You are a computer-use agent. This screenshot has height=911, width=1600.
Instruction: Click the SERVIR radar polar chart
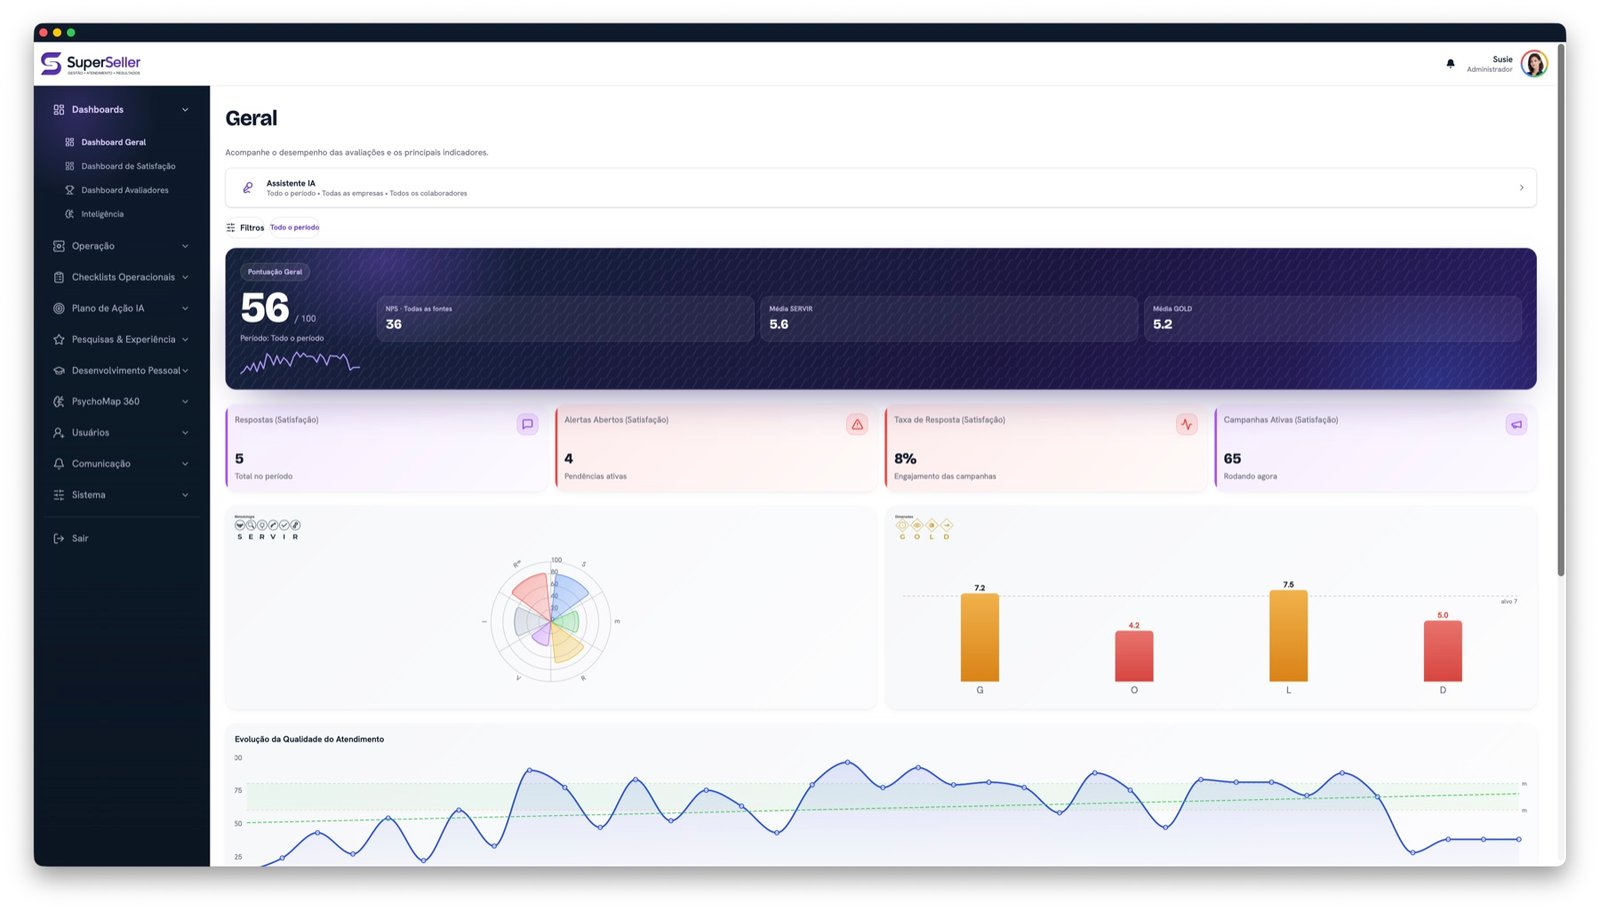pyautogui.click(x=551, y=621)
